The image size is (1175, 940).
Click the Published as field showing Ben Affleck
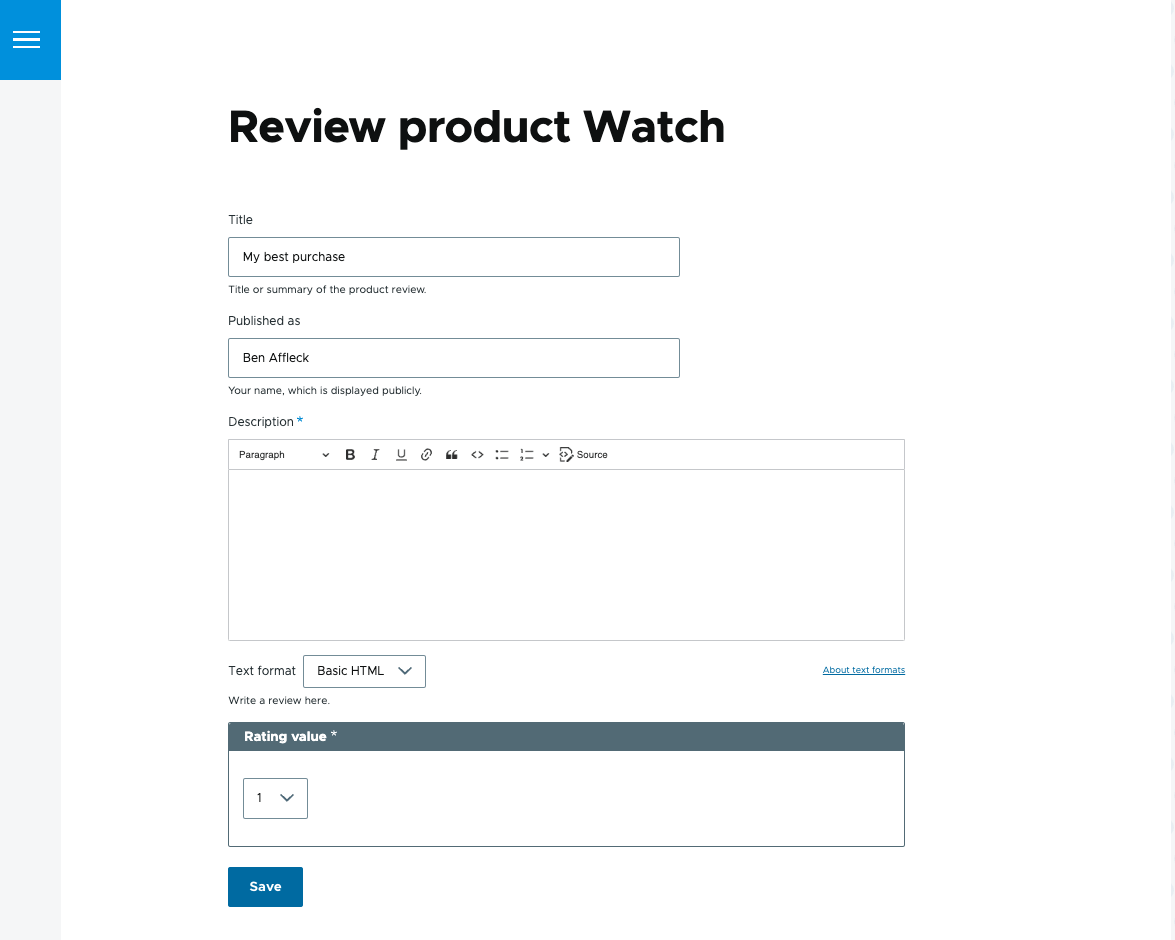click(453, 358)
